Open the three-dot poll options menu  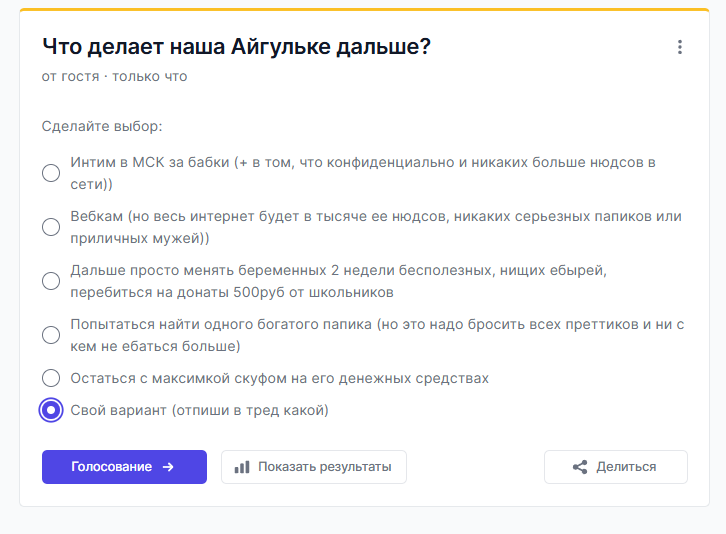[680, 47]
